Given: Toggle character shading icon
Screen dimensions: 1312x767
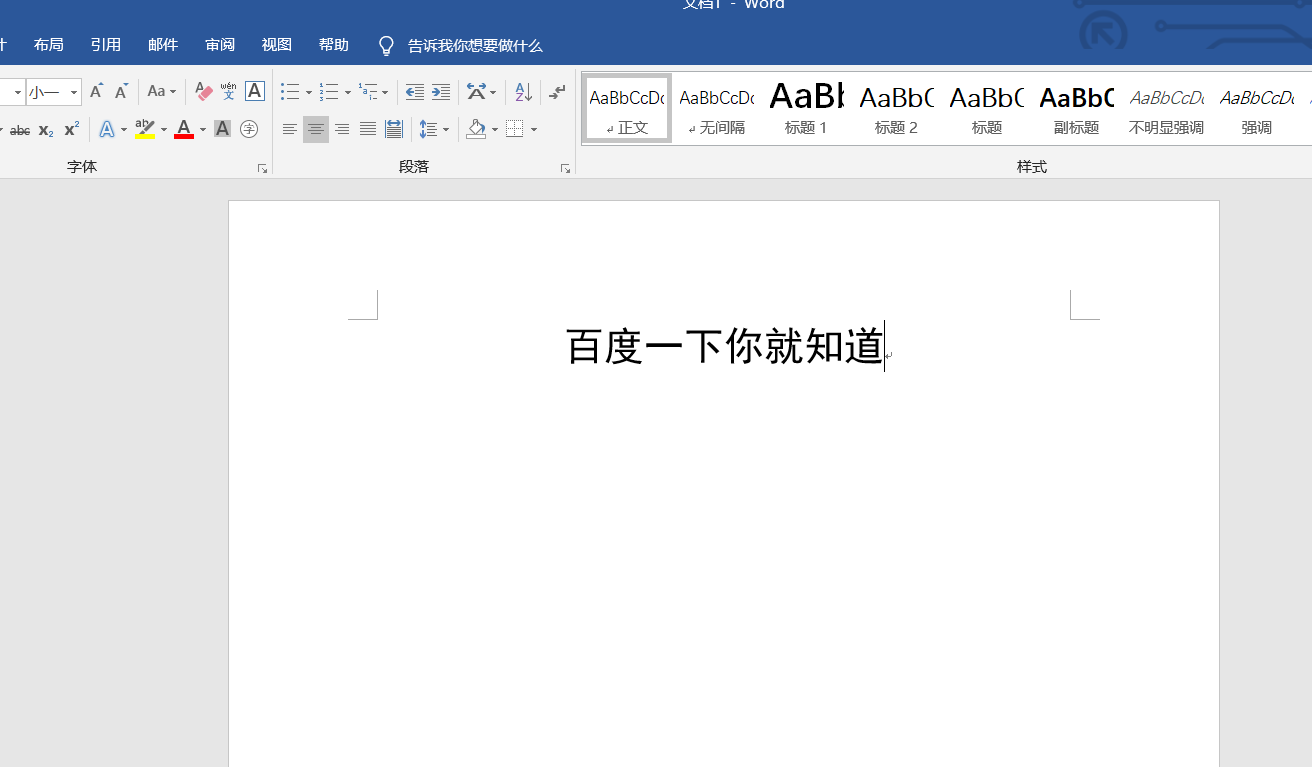Looking at the screenshot, I should (x=223, y=129).
